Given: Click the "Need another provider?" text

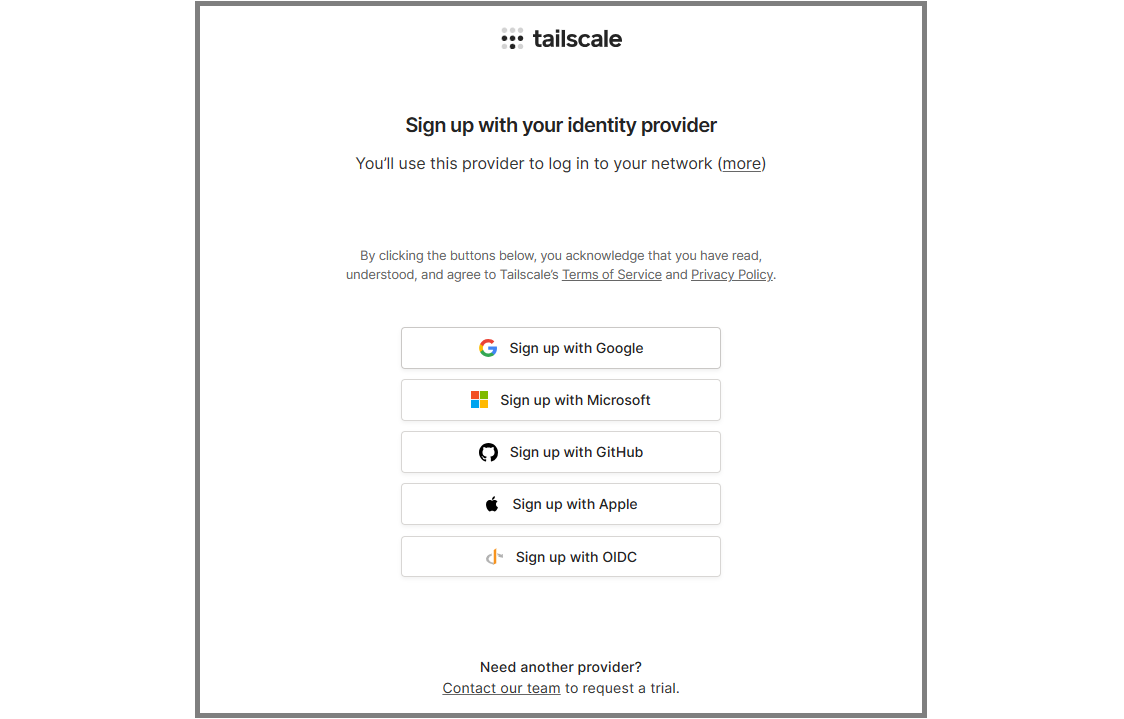Looking at the screenshot, I should [561, 667].
